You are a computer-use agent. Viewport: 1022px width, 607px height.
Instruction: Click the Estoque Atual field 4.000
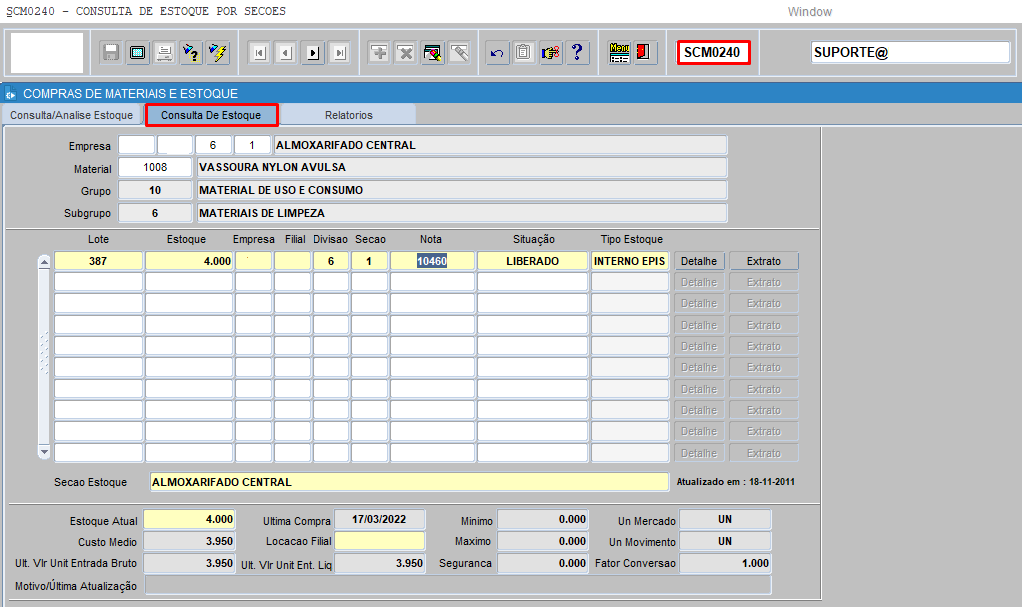[x=189, y=520]
